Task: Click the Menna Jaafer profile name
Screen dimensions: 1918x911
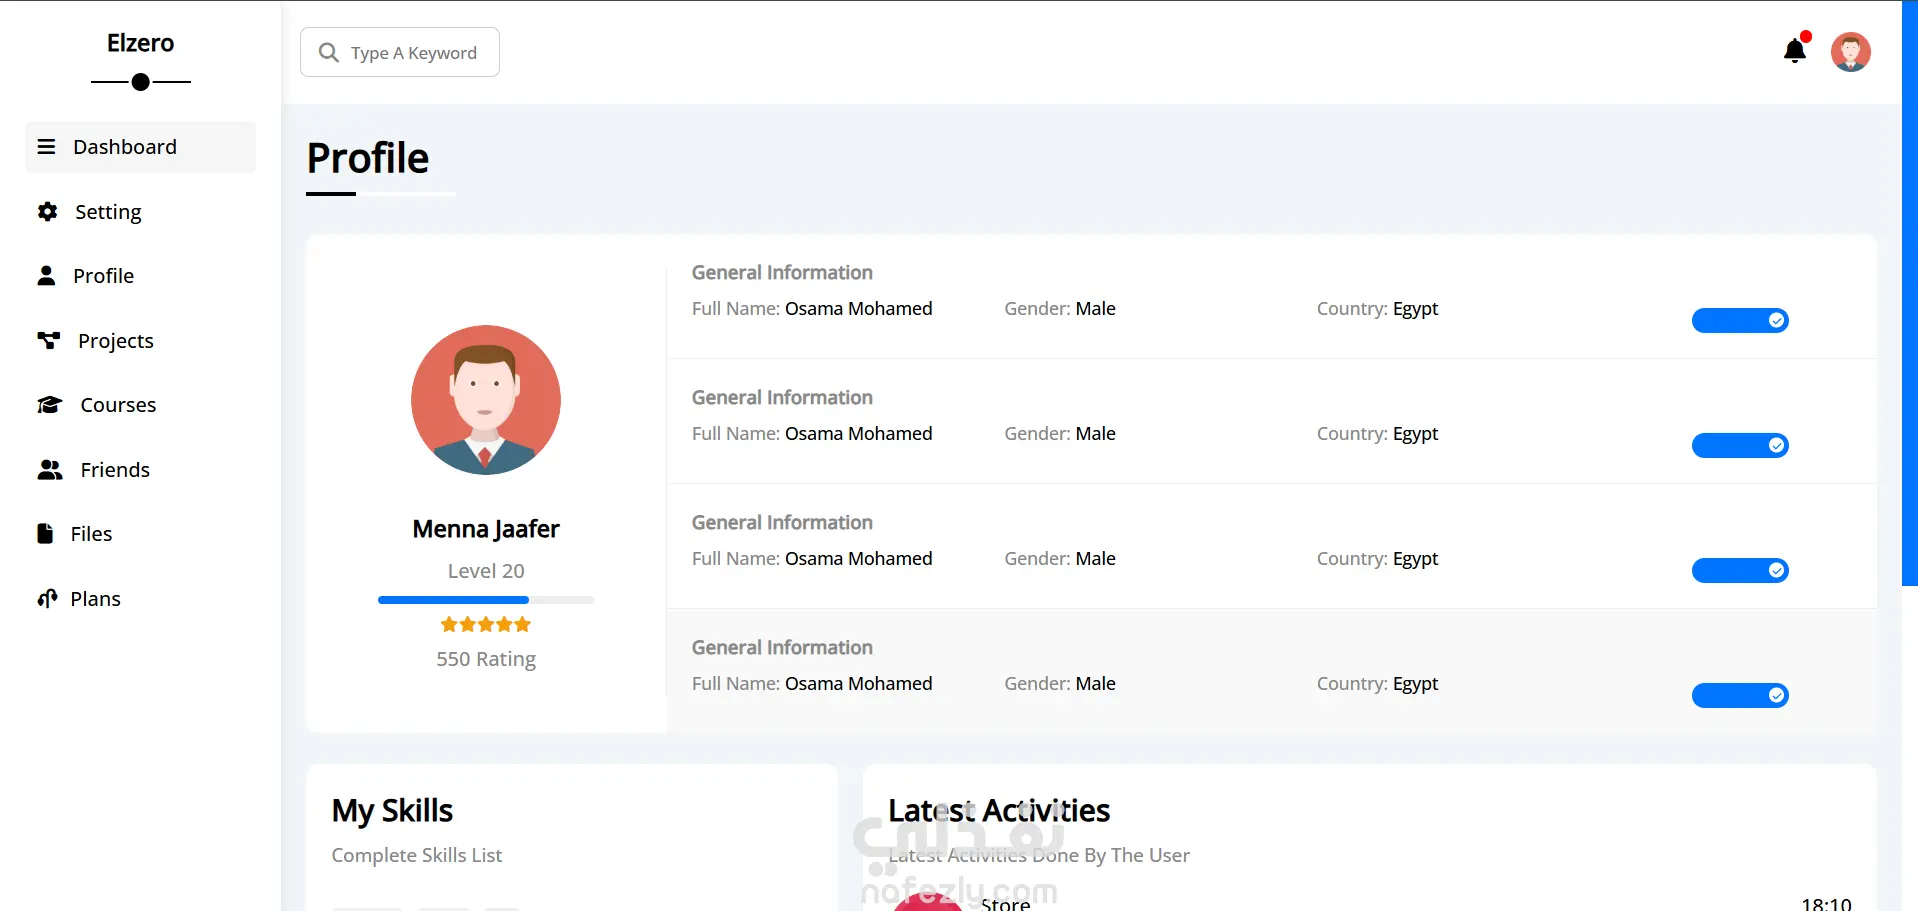Action: pos(486,529)
